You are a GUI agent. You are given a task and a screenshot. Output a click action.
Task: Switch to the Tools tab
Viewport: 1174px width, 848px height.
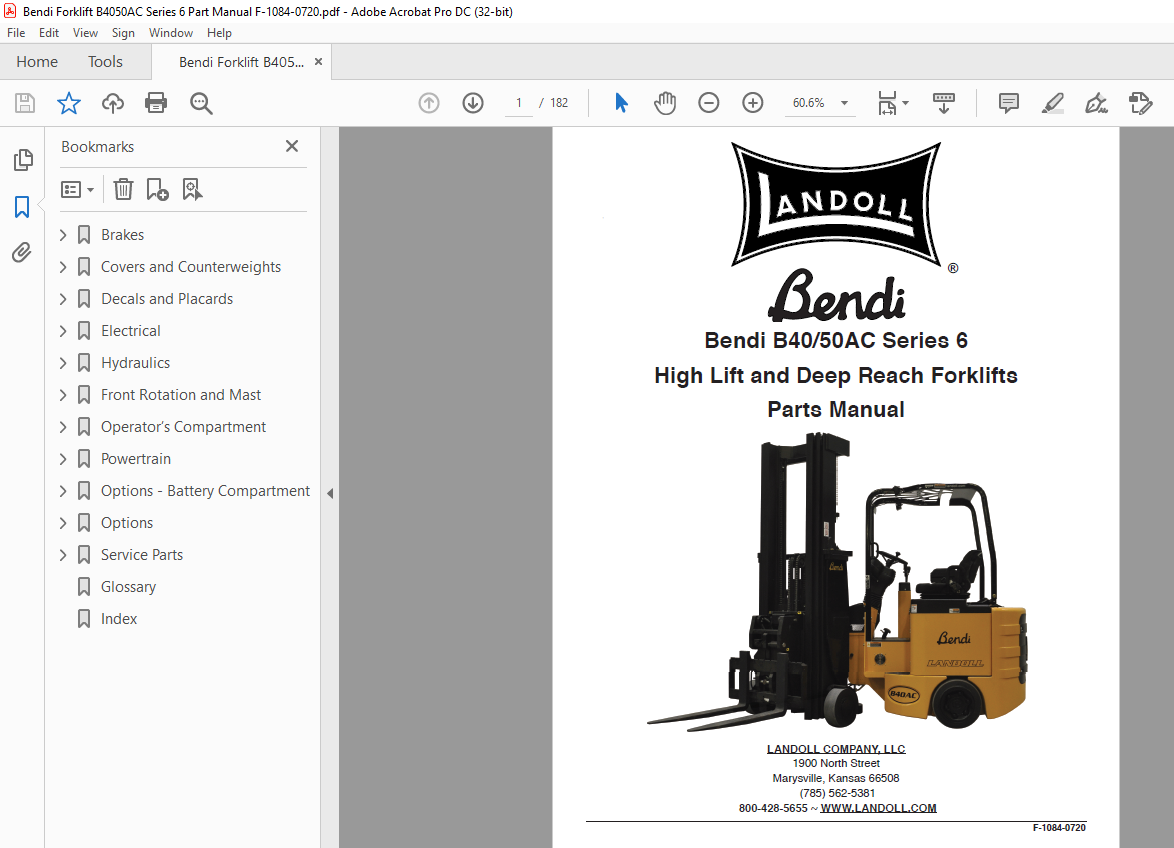[105, 61]
